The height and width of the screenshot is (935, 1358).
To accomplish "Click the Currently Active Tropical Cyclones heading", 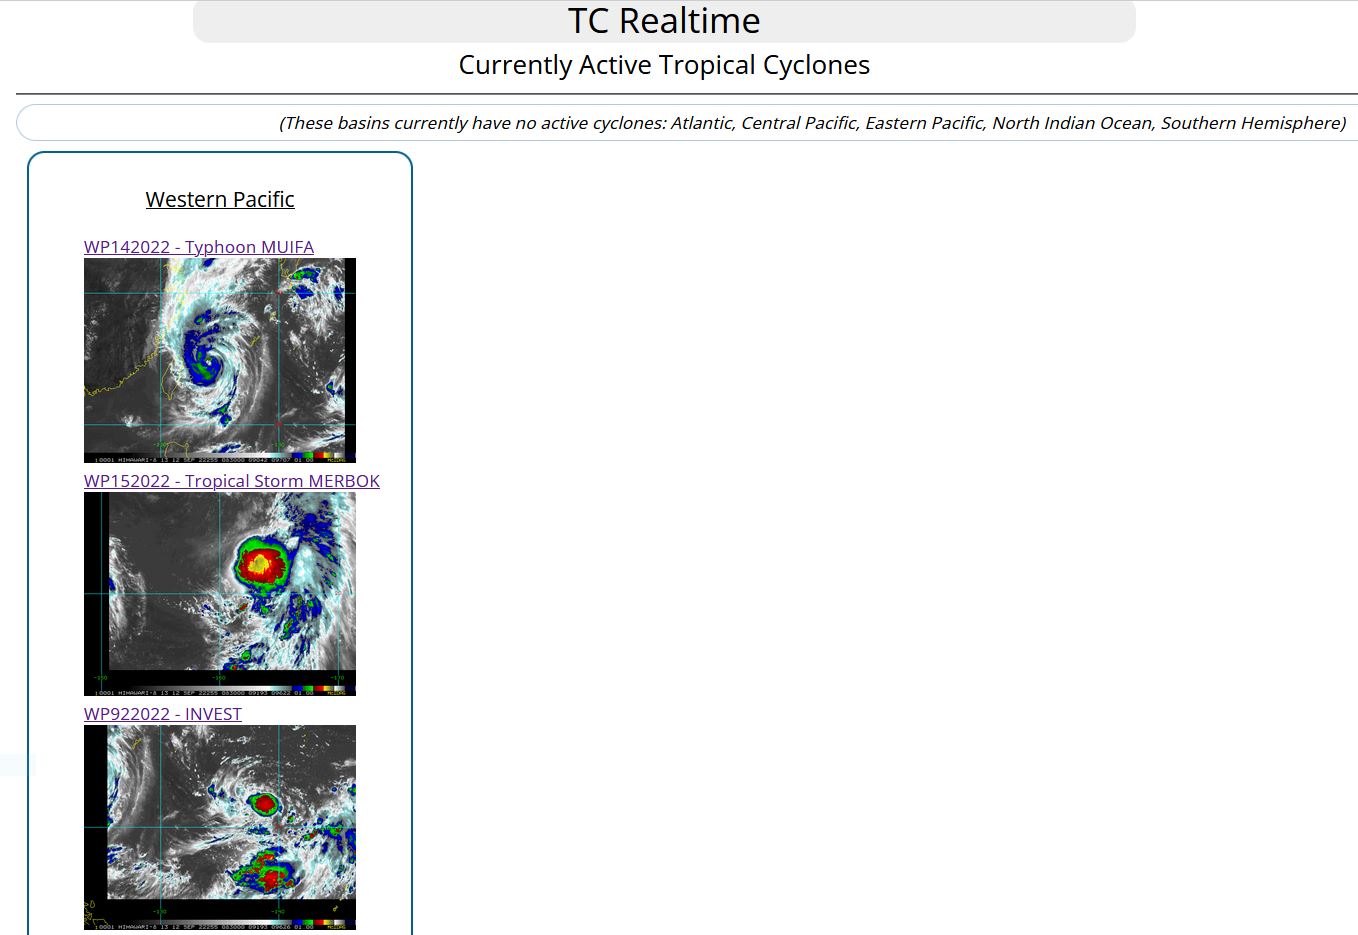I will [x=663, y=65].
